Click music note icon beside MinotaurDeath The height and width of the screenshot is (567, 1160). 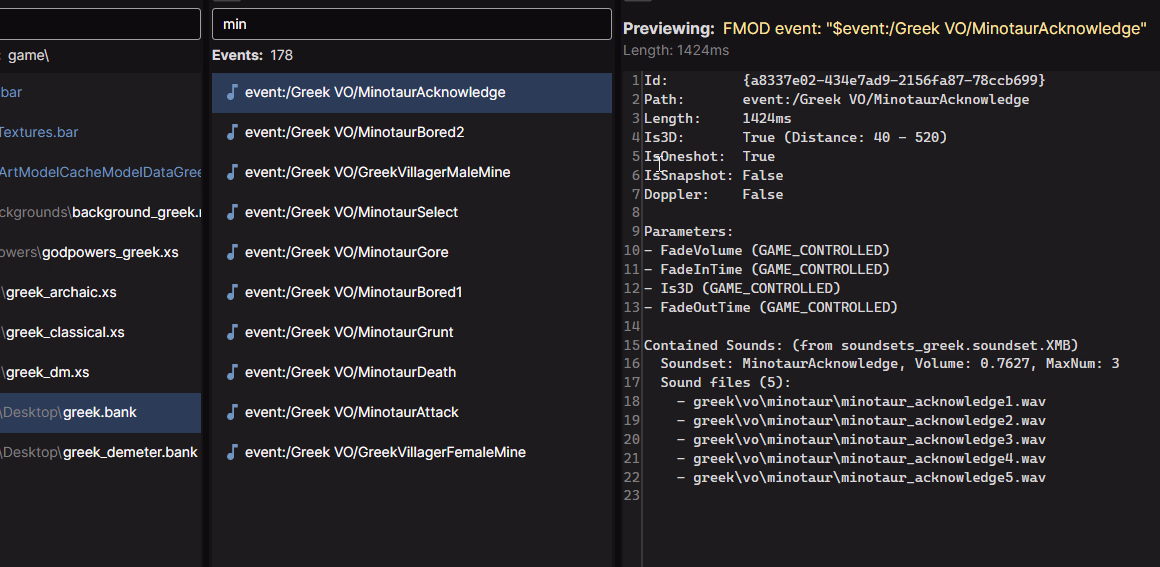click(x=233, y=372)
